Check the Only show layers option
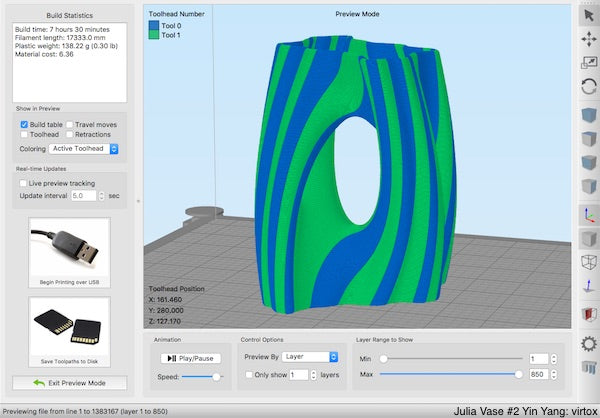 [x=248, y=375]
